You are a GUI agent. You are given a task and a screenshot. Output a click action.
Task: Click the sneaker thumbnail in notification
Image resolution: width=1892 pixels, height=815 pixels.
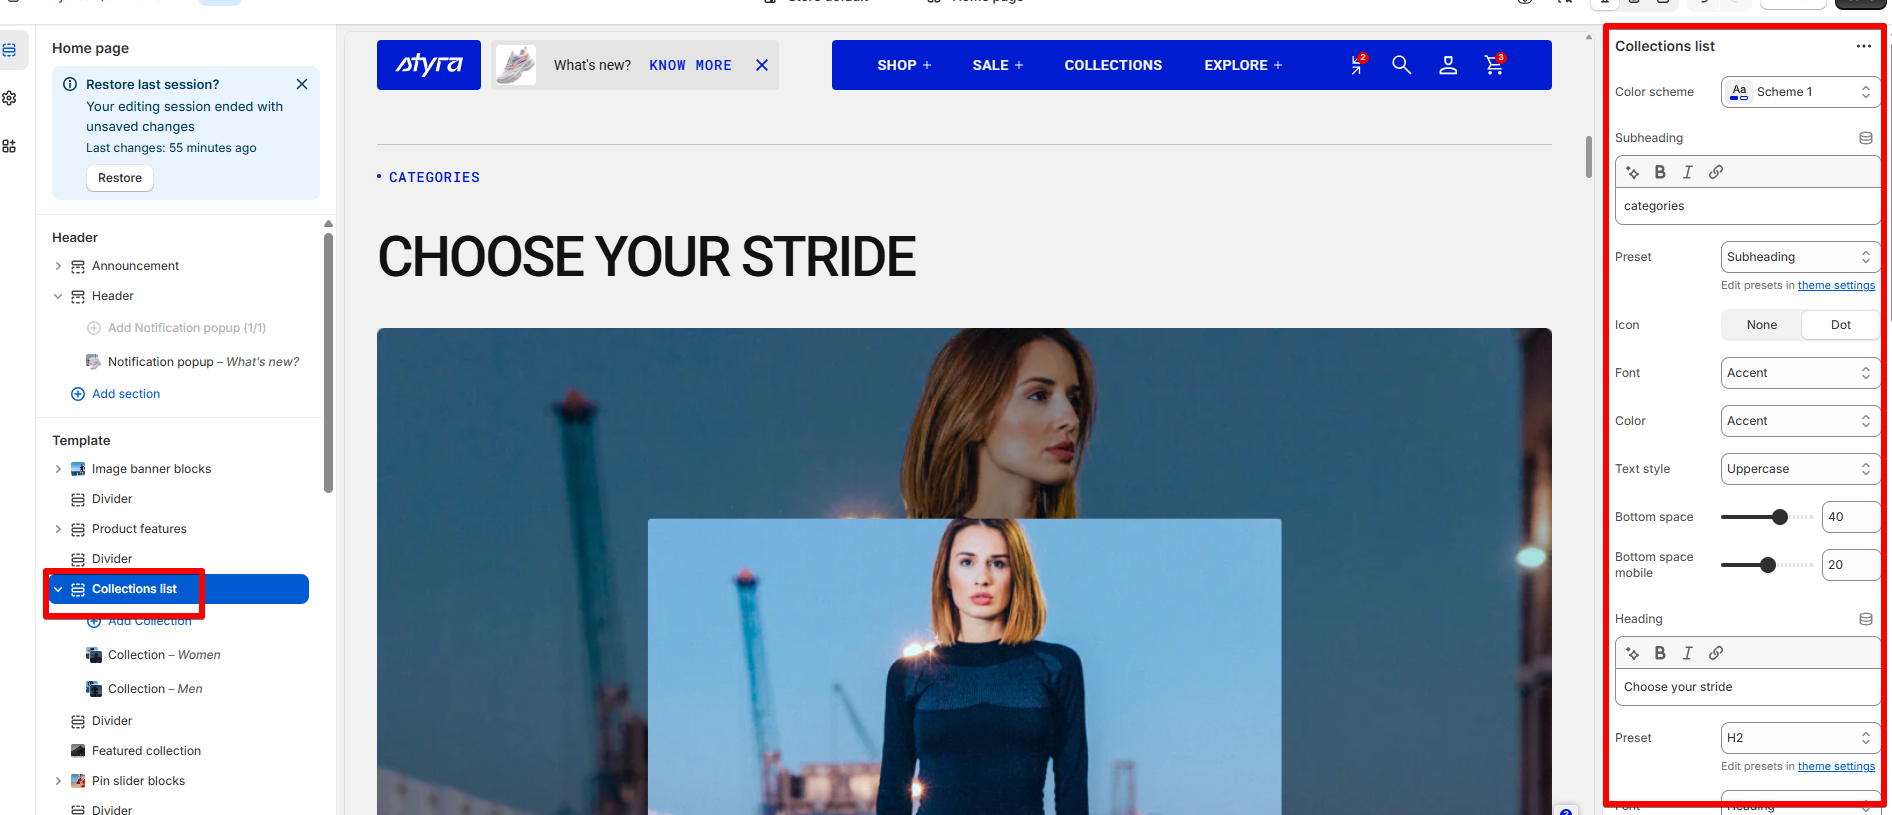click(516, 65)
